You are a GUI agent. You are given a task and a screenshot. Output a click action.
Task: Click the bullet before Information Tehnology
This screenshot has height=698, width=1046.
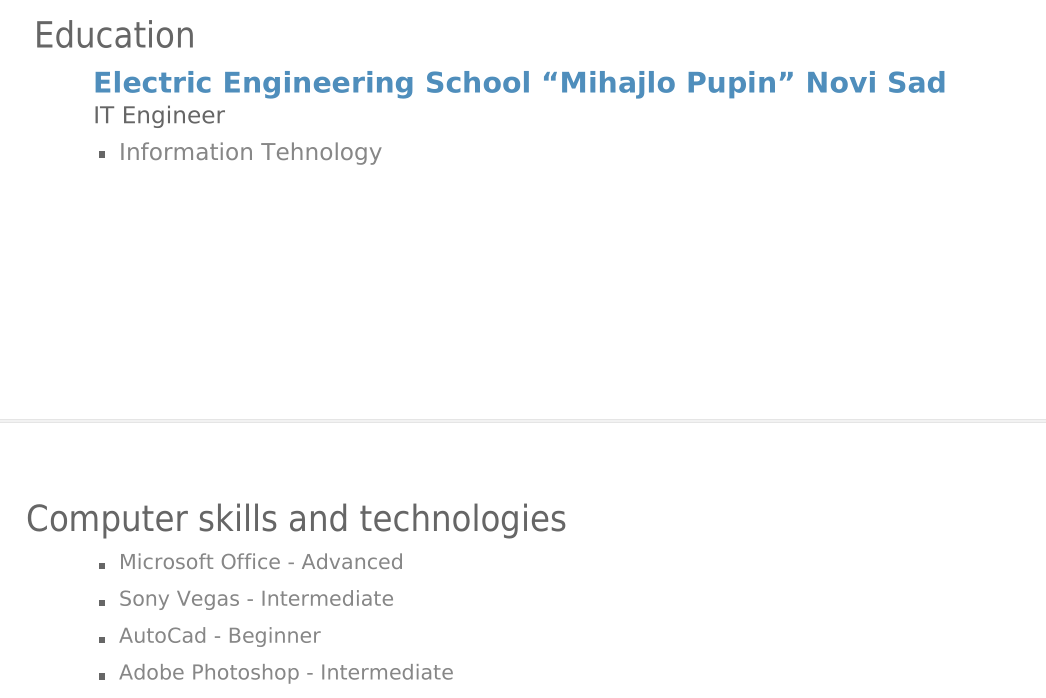[x=103, y=155]
